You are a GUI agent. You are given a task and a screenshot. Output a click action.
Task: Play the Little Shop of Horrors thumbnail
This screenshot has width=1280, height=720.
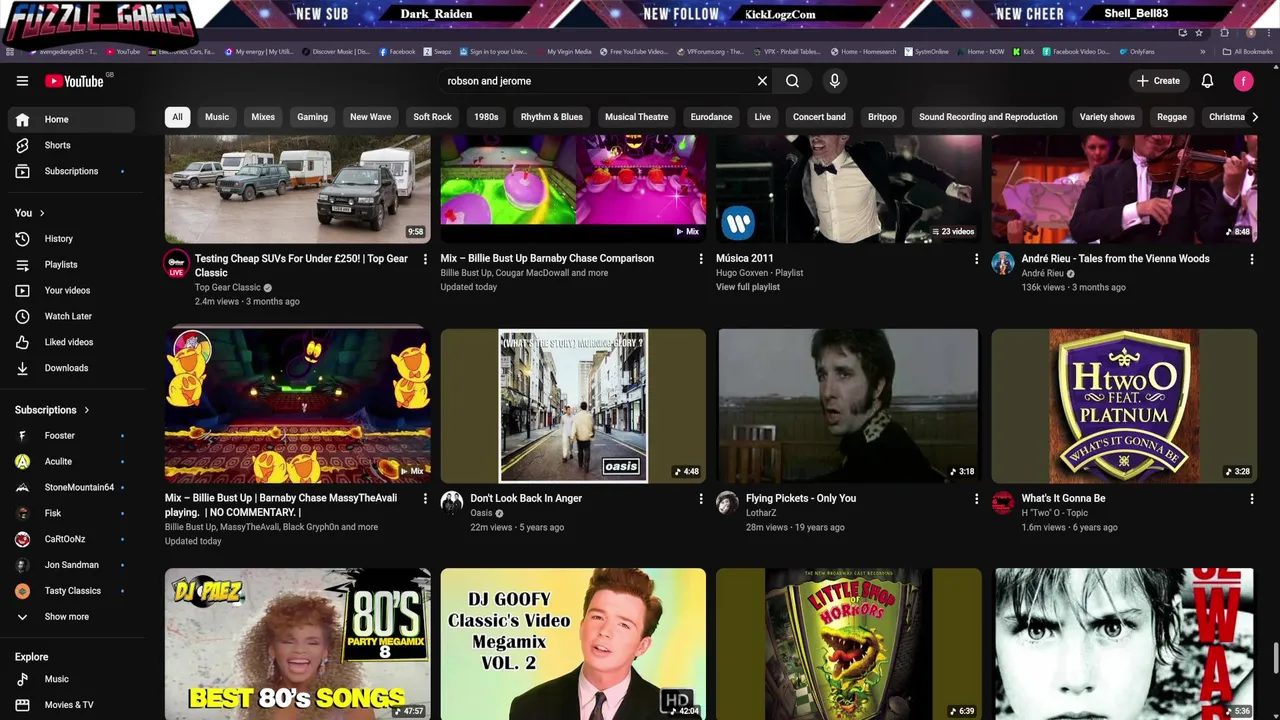pyautogui.click(x=849, y=644)
